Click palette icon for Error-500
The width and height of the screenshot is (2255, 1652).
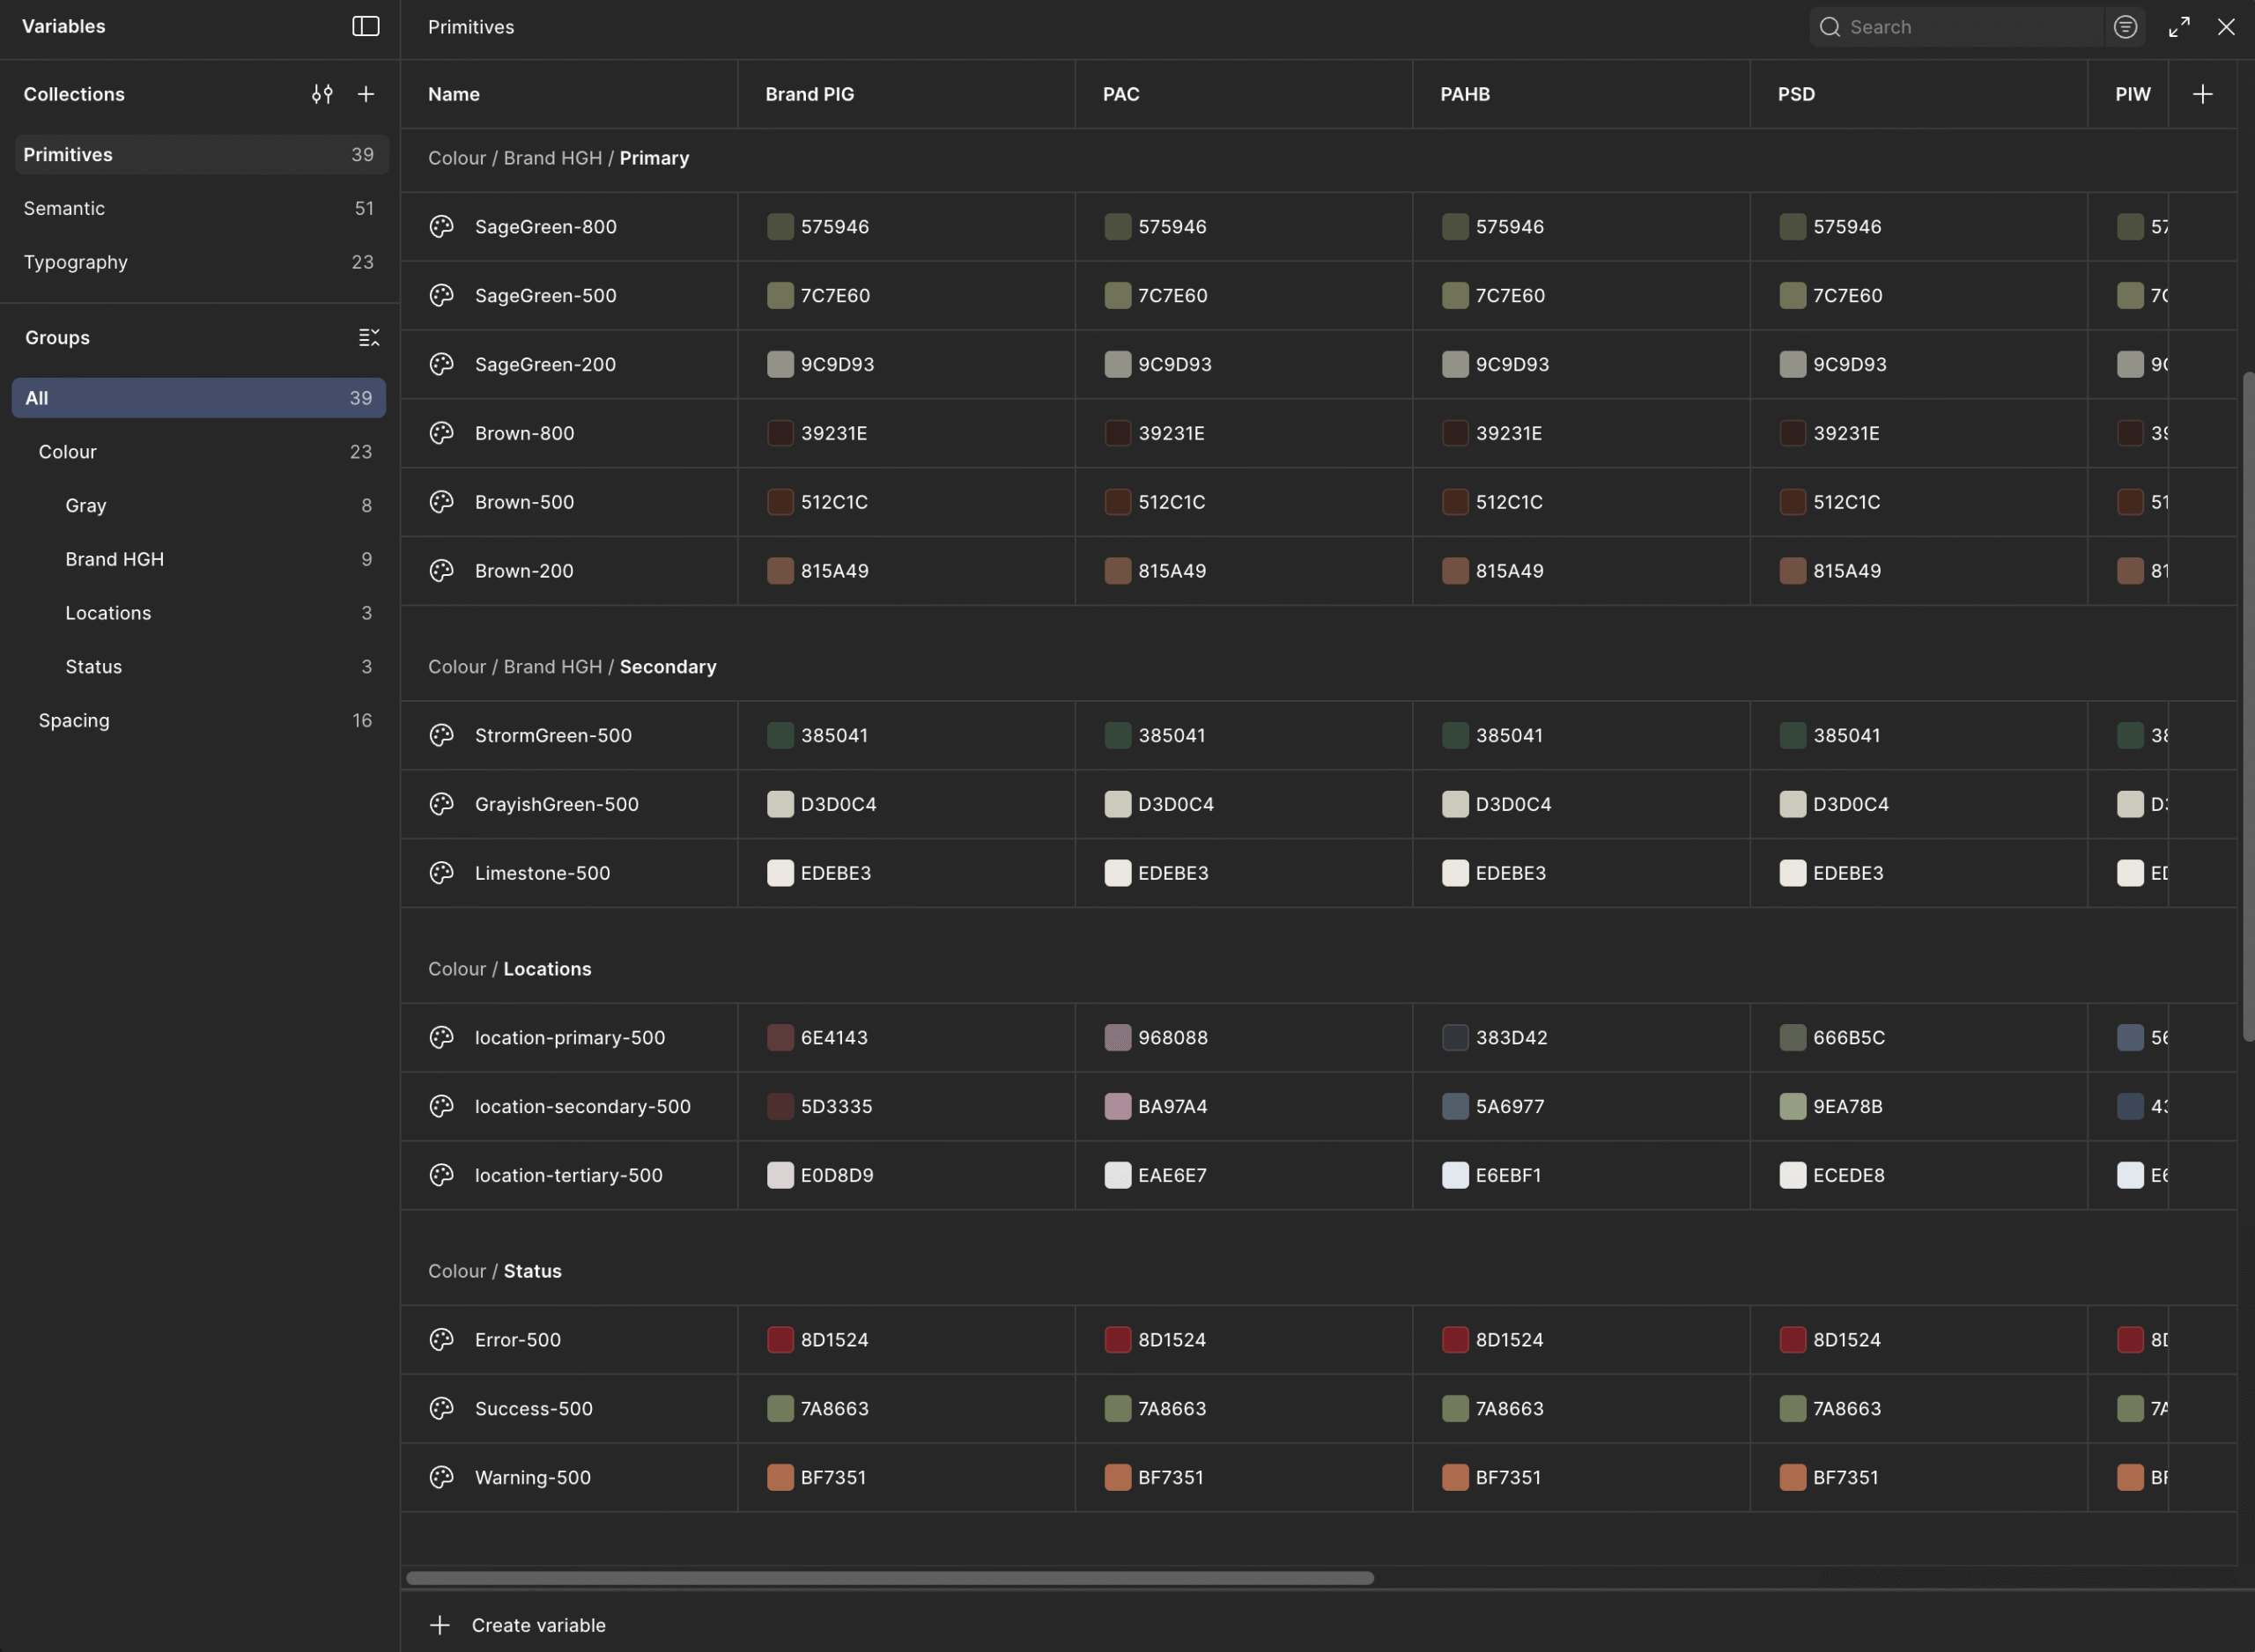click(441, 1340)
